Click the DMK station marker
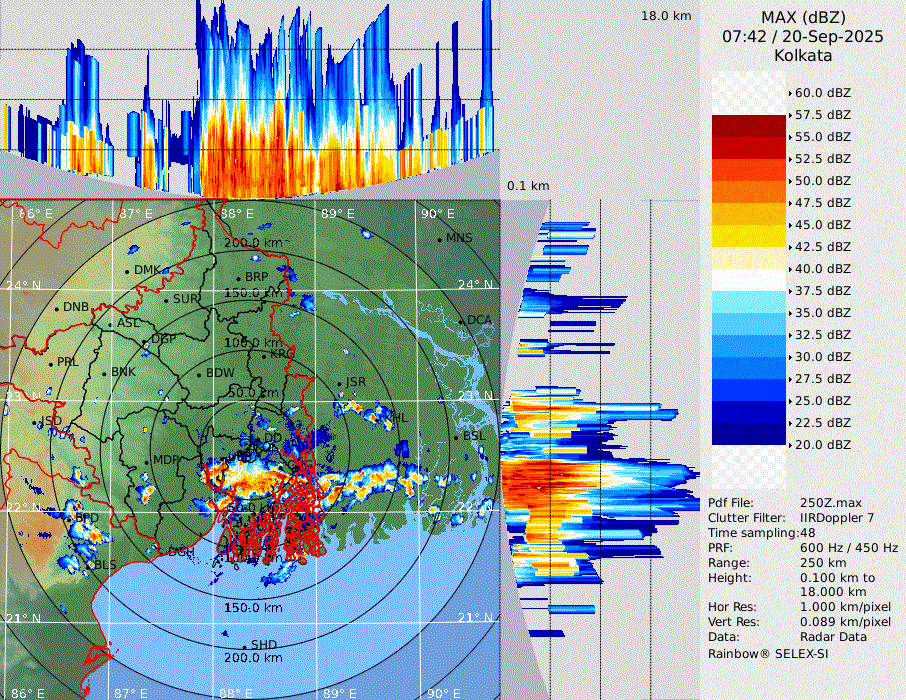906x700 pixels. coord(128,271)
